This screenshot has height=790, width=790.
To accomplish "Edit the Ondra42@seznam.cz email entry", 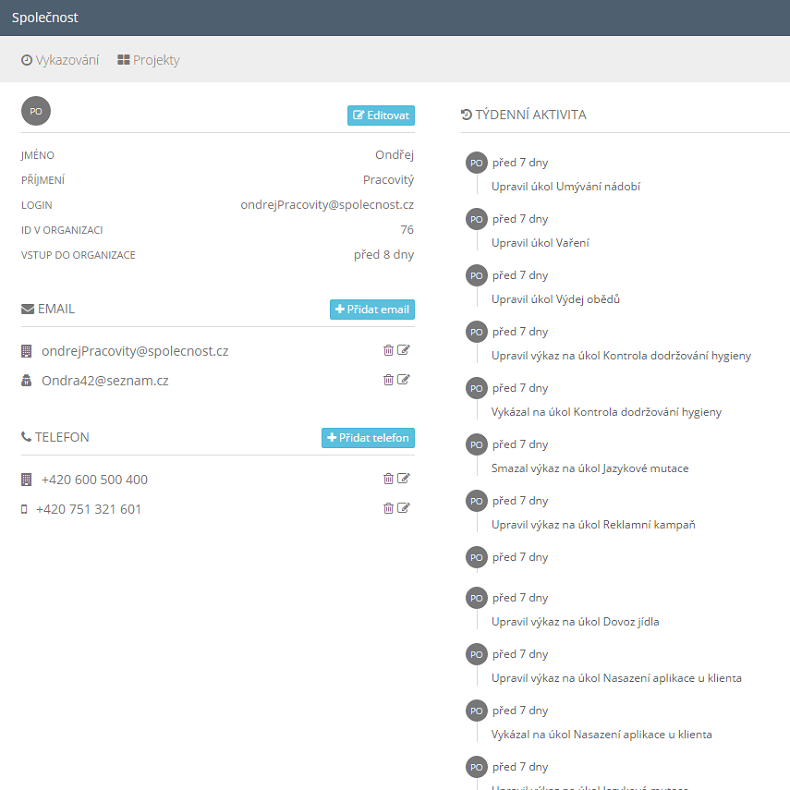I will pyautogui.click(x=404, y=379).
